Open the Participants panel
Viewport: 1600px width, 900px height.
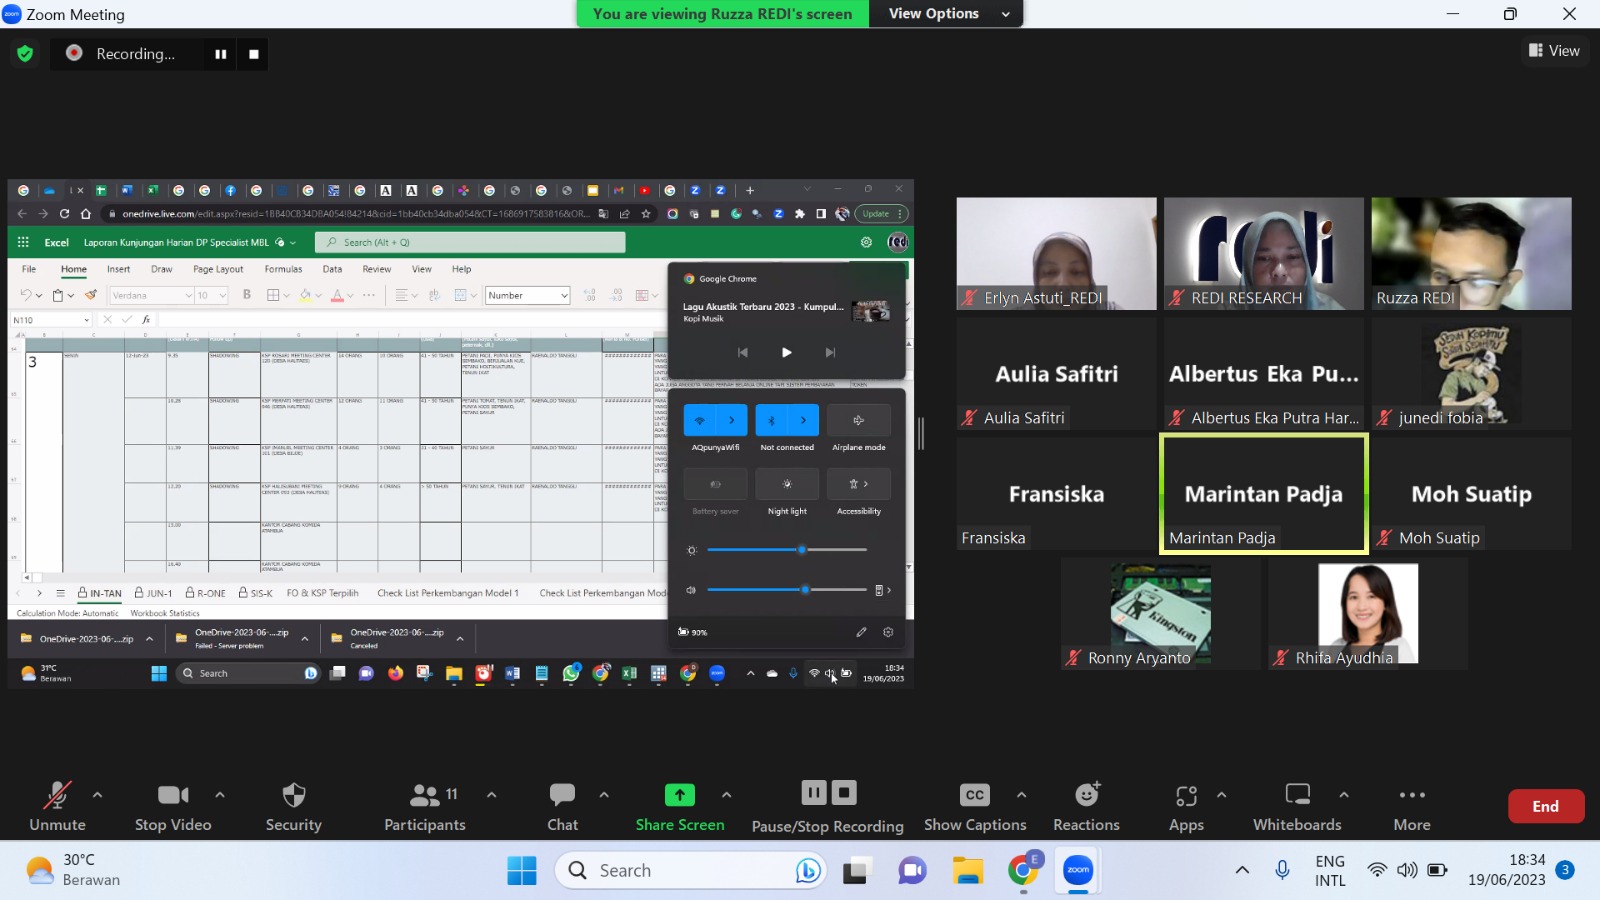click(425, 806)
